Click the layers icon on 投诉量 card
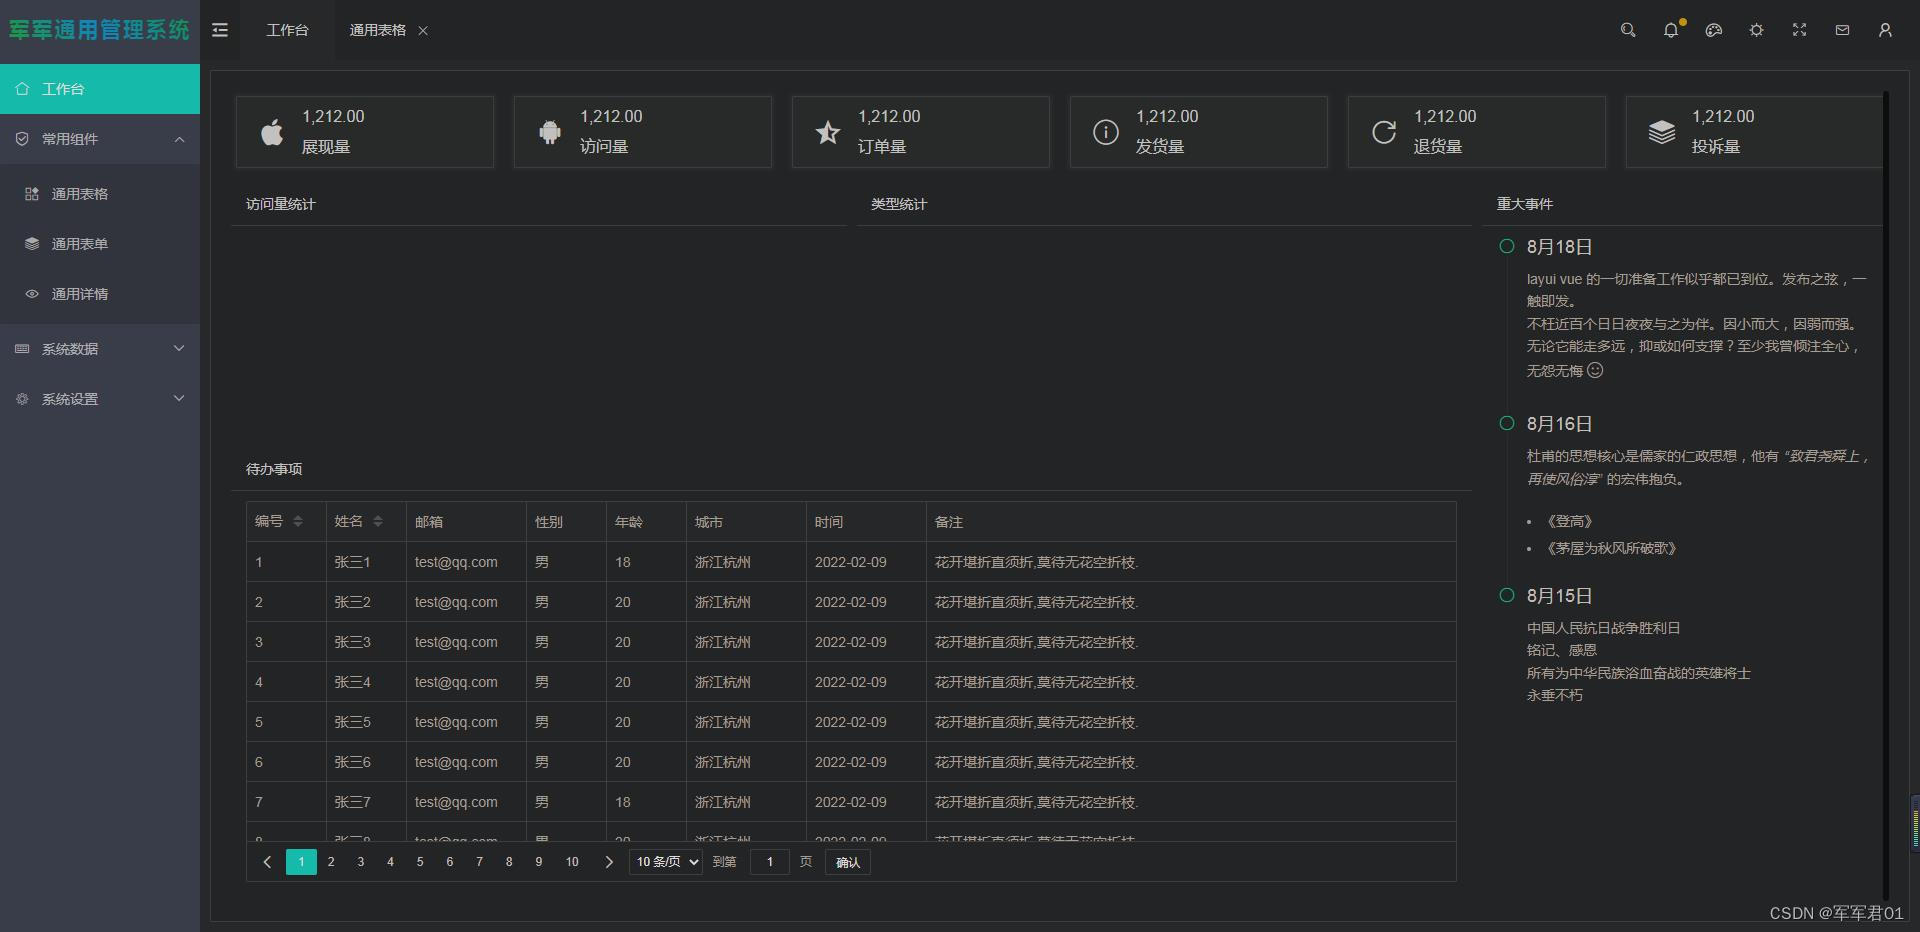 (x=1662, y=132)
